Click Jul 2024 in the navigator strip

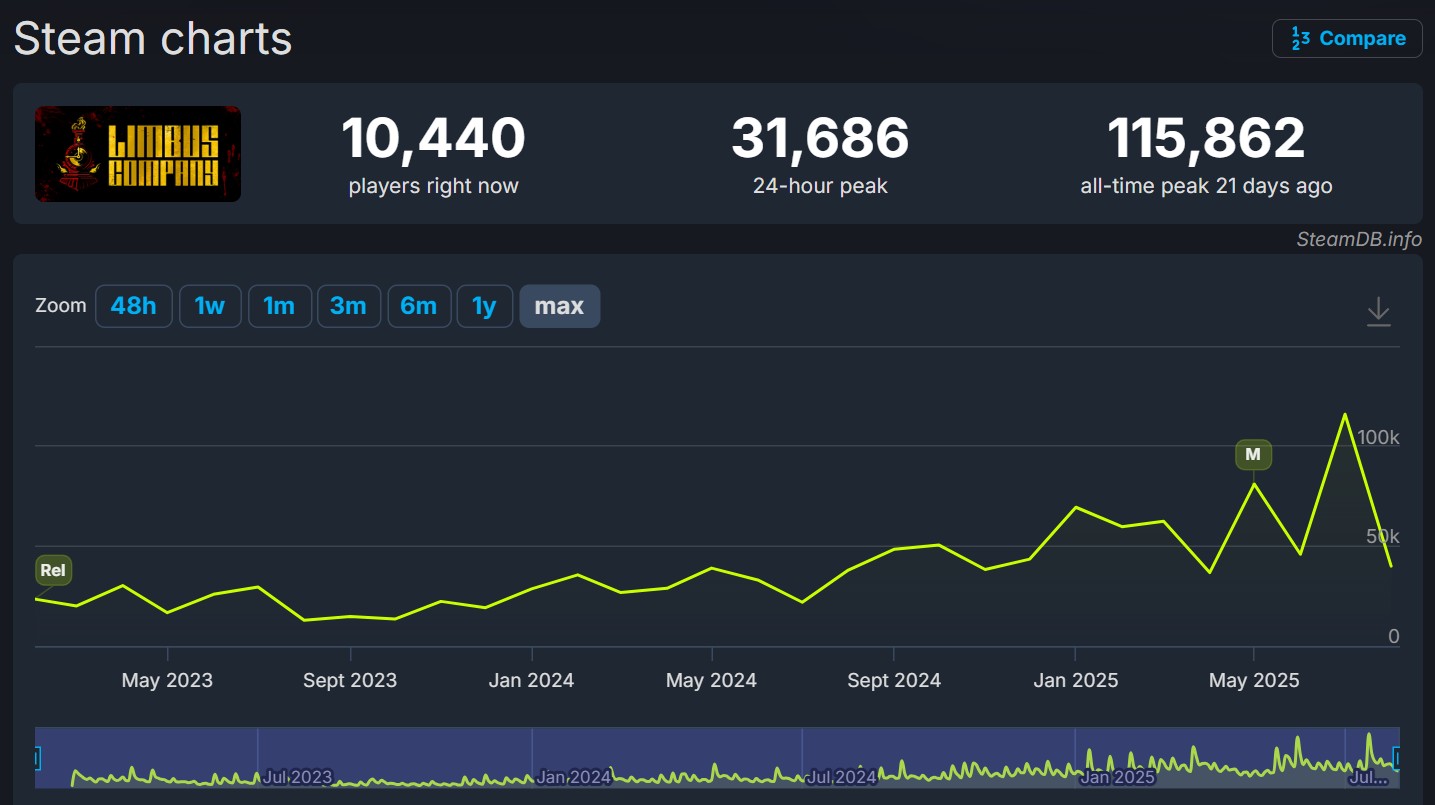[842, 777]
